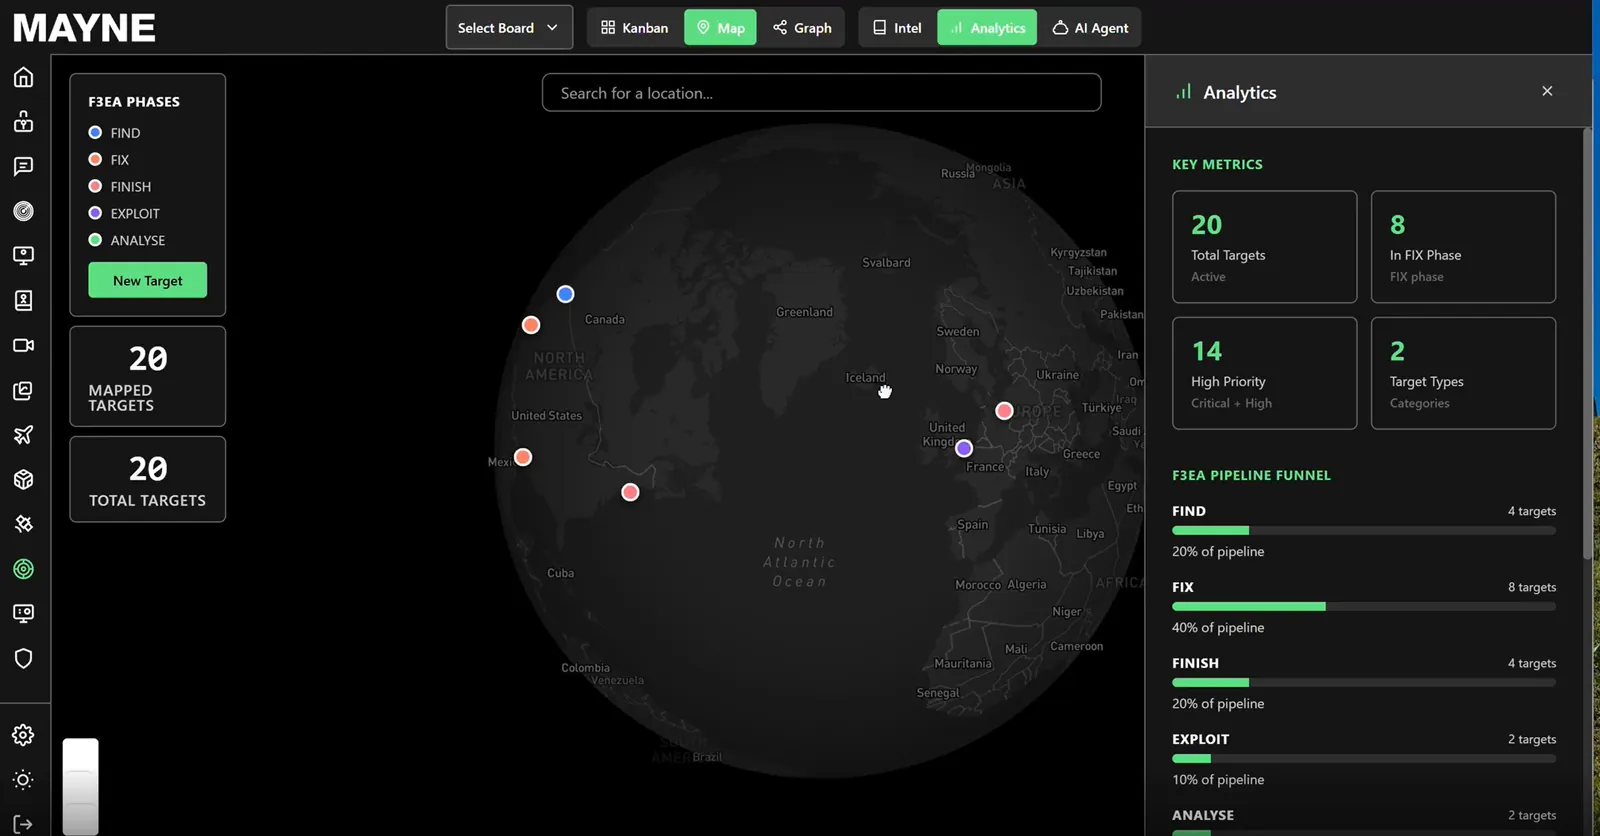The image size is (1600, 836).
Task: Click the "8 targets" FIX count
Action: pyautogui.click(x=1532, y=587)
